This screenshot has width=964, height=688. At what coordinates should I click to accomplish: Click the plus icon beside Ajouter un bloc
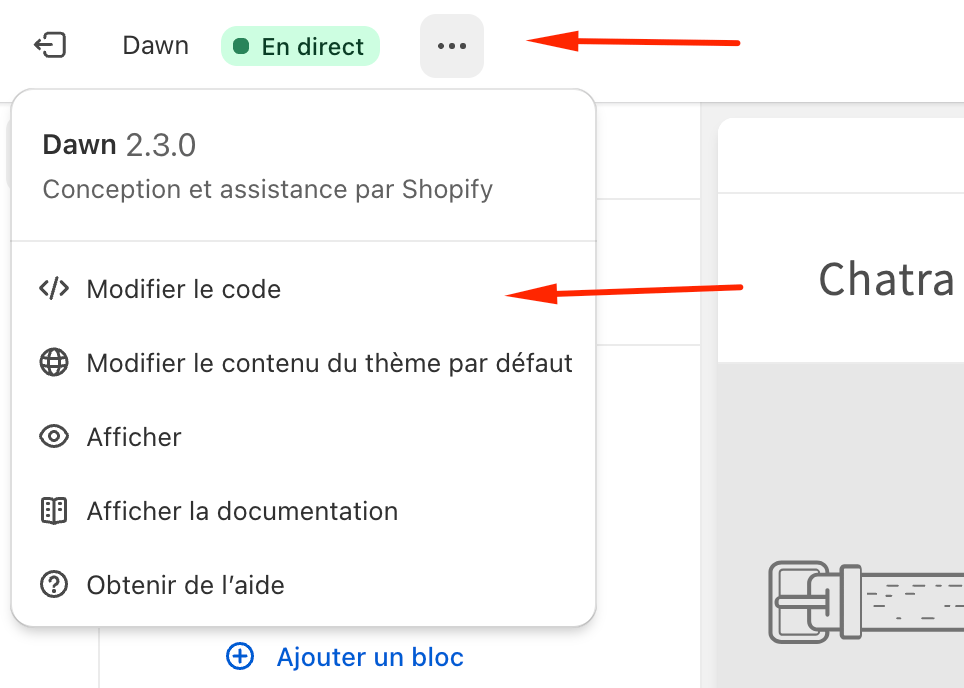pos(239,657)
